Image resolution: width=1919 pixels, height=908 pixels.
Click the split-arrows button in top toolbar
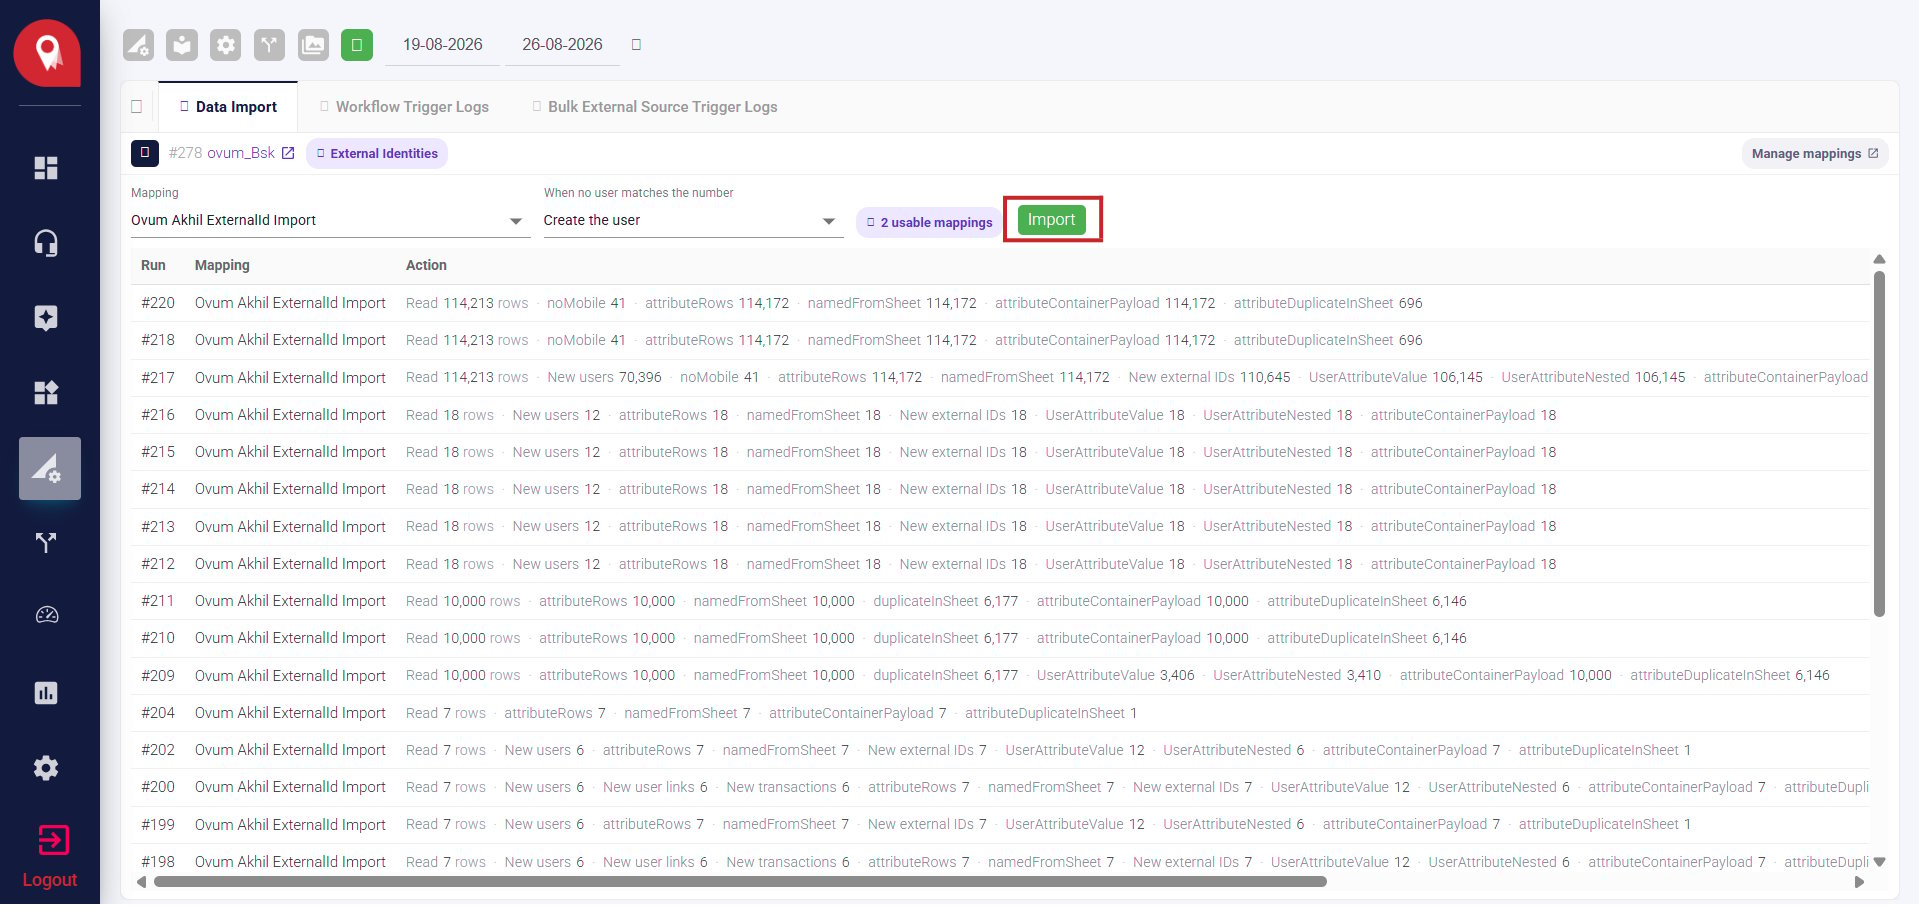pyautogui.click(x=269, y=45)
